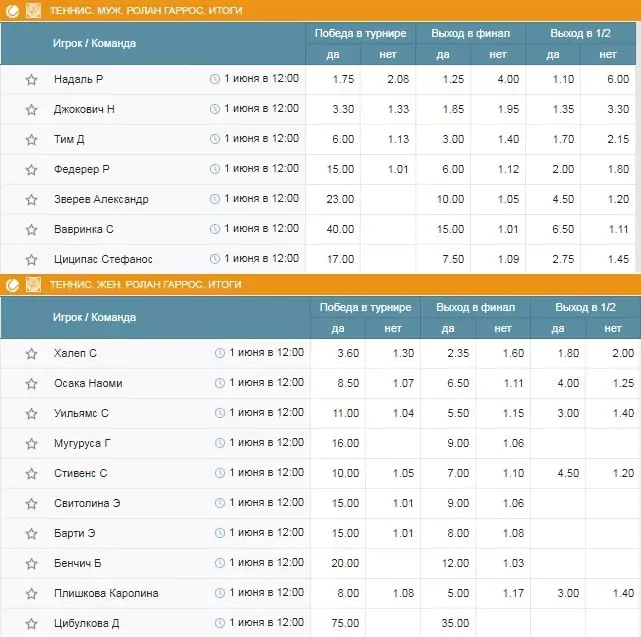Choose Тим Д tournament win 6.00

(343, 139)
